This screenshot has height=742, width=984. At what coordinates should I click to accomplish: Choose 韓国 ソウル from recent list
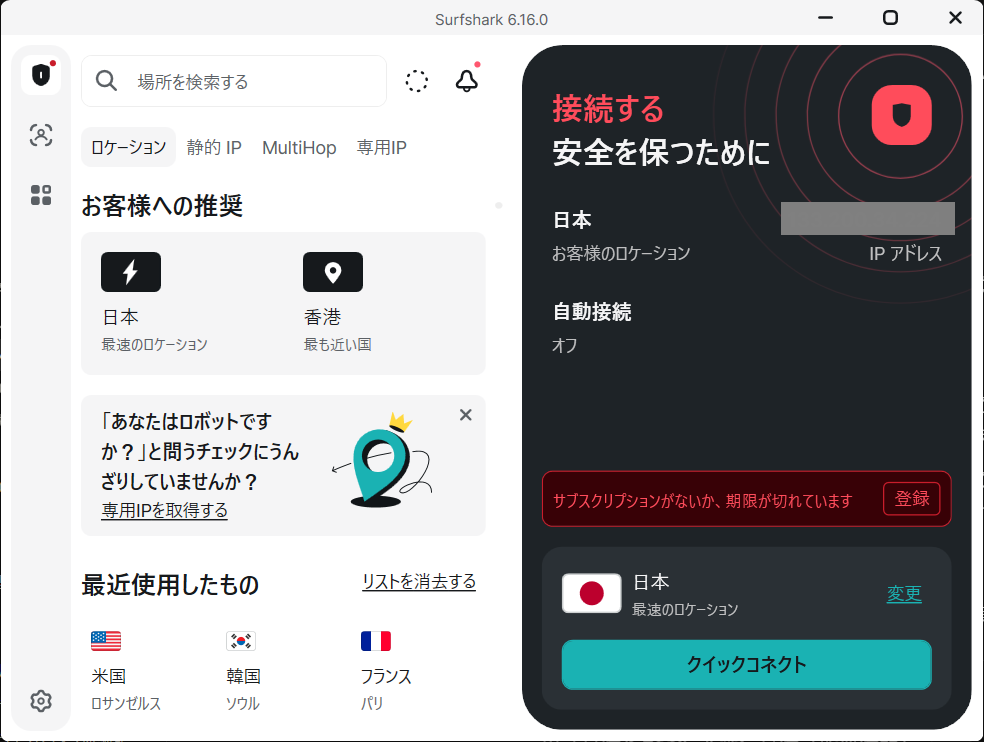coord(243,689)
